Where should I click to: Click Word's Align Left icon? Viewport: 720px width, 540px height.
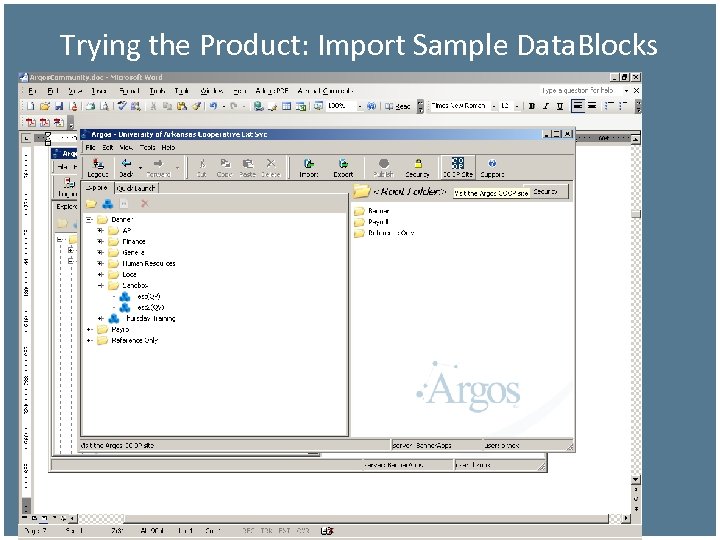pyautogui.click(x=578, y=106)
